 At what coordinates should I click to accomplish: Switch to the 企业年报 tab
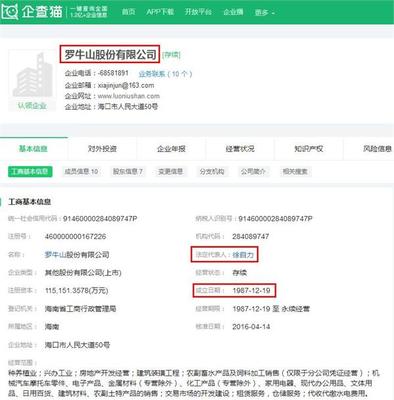tap(171, 149)
